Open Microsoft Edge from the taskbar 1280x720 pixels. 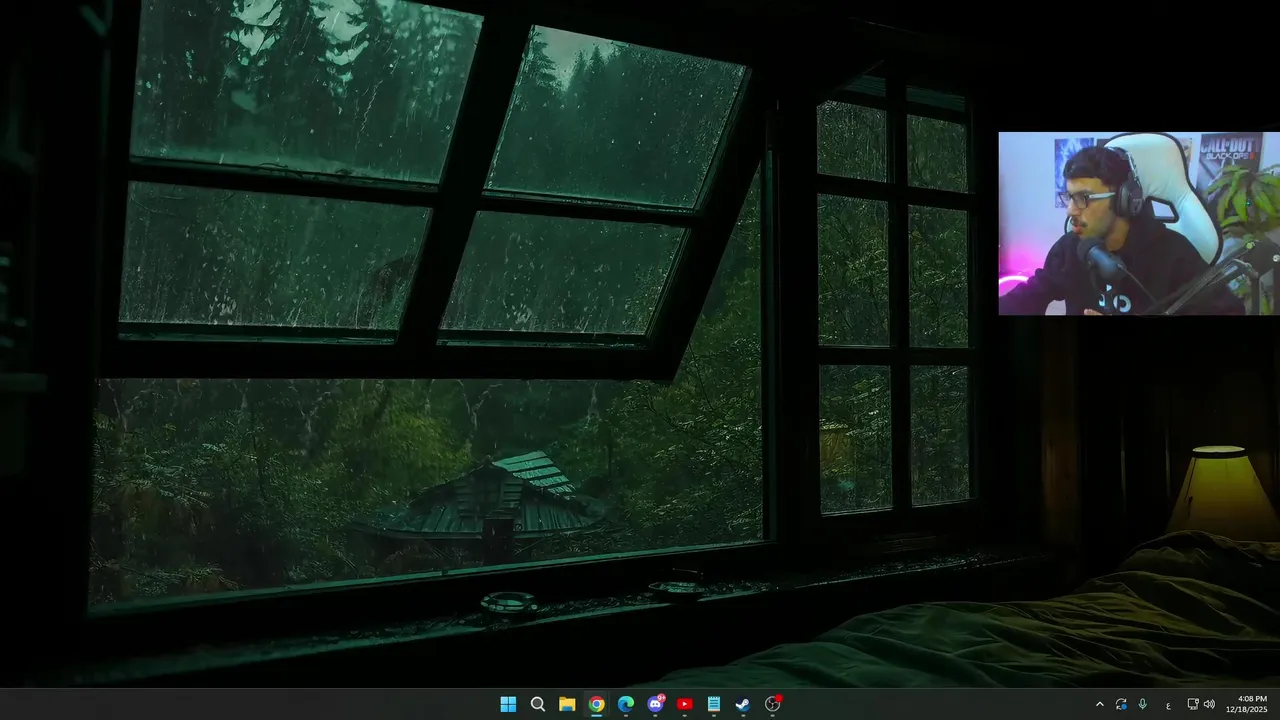click(626, 704)
